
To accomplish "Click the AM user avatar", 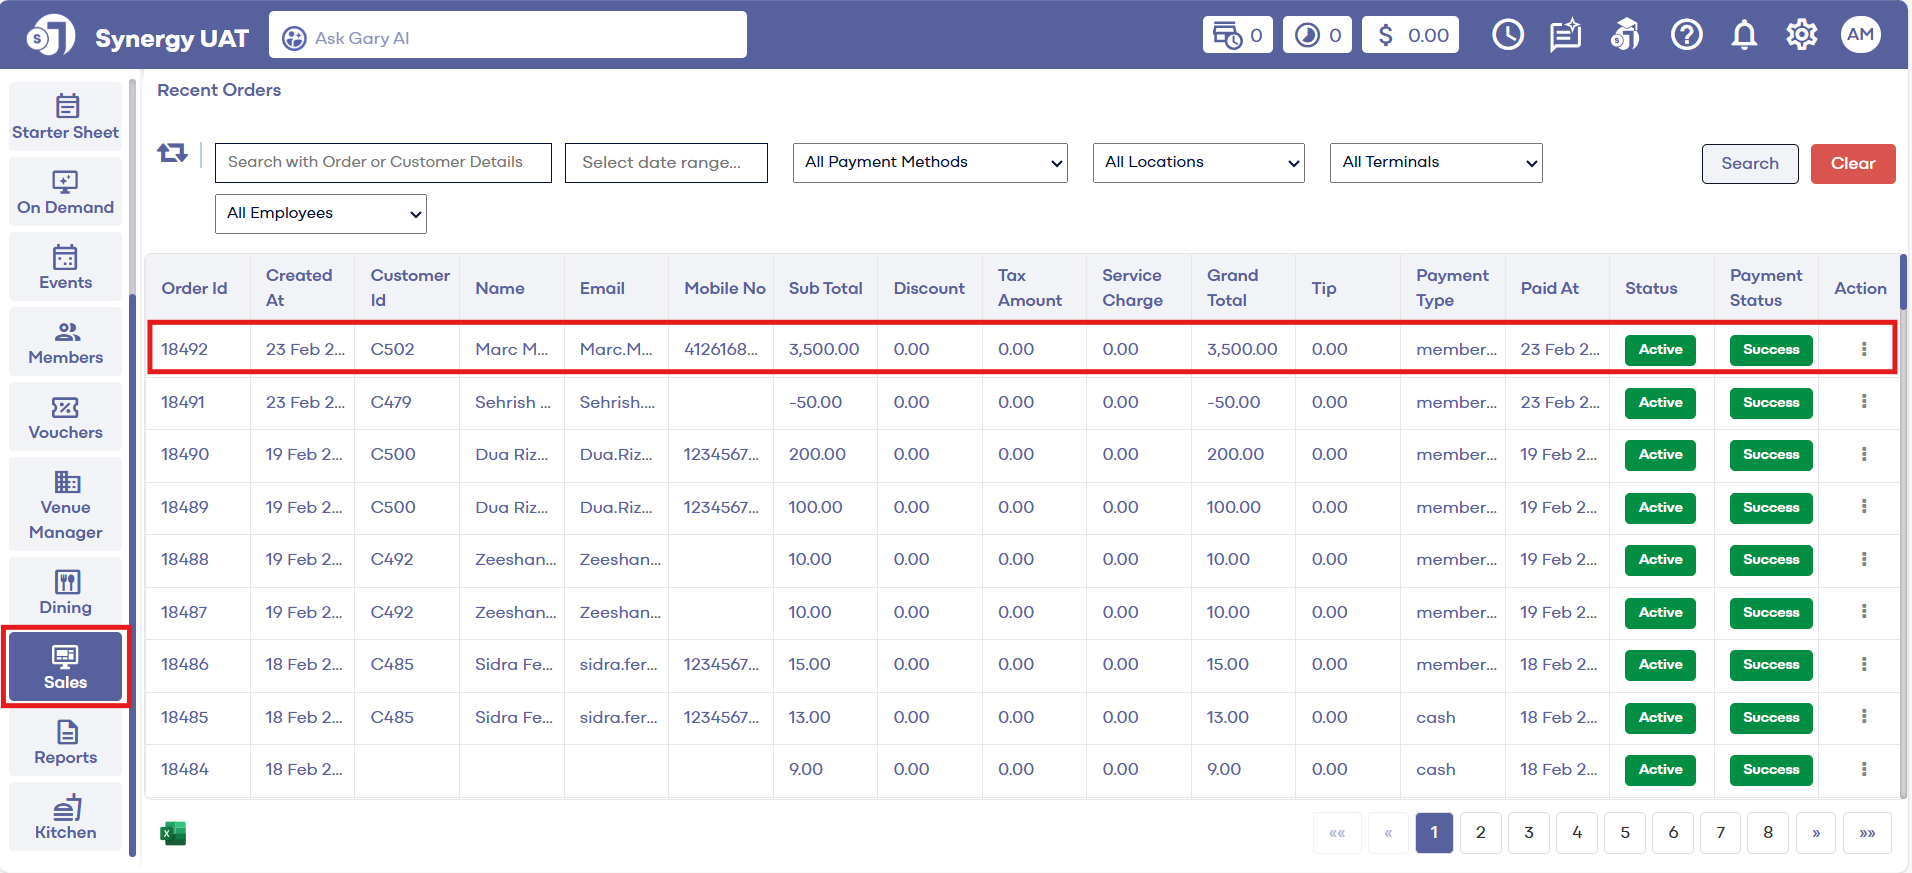I will pyautogui.click(x=1860, y=35).
